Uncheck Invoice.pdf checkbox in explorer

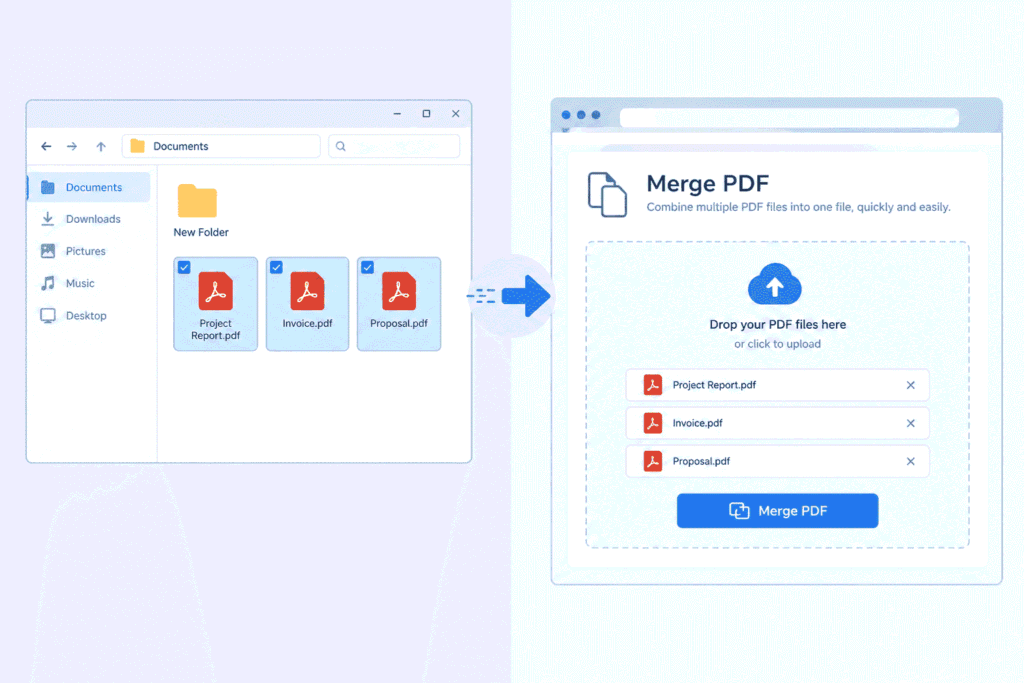(x=276, y=267)
